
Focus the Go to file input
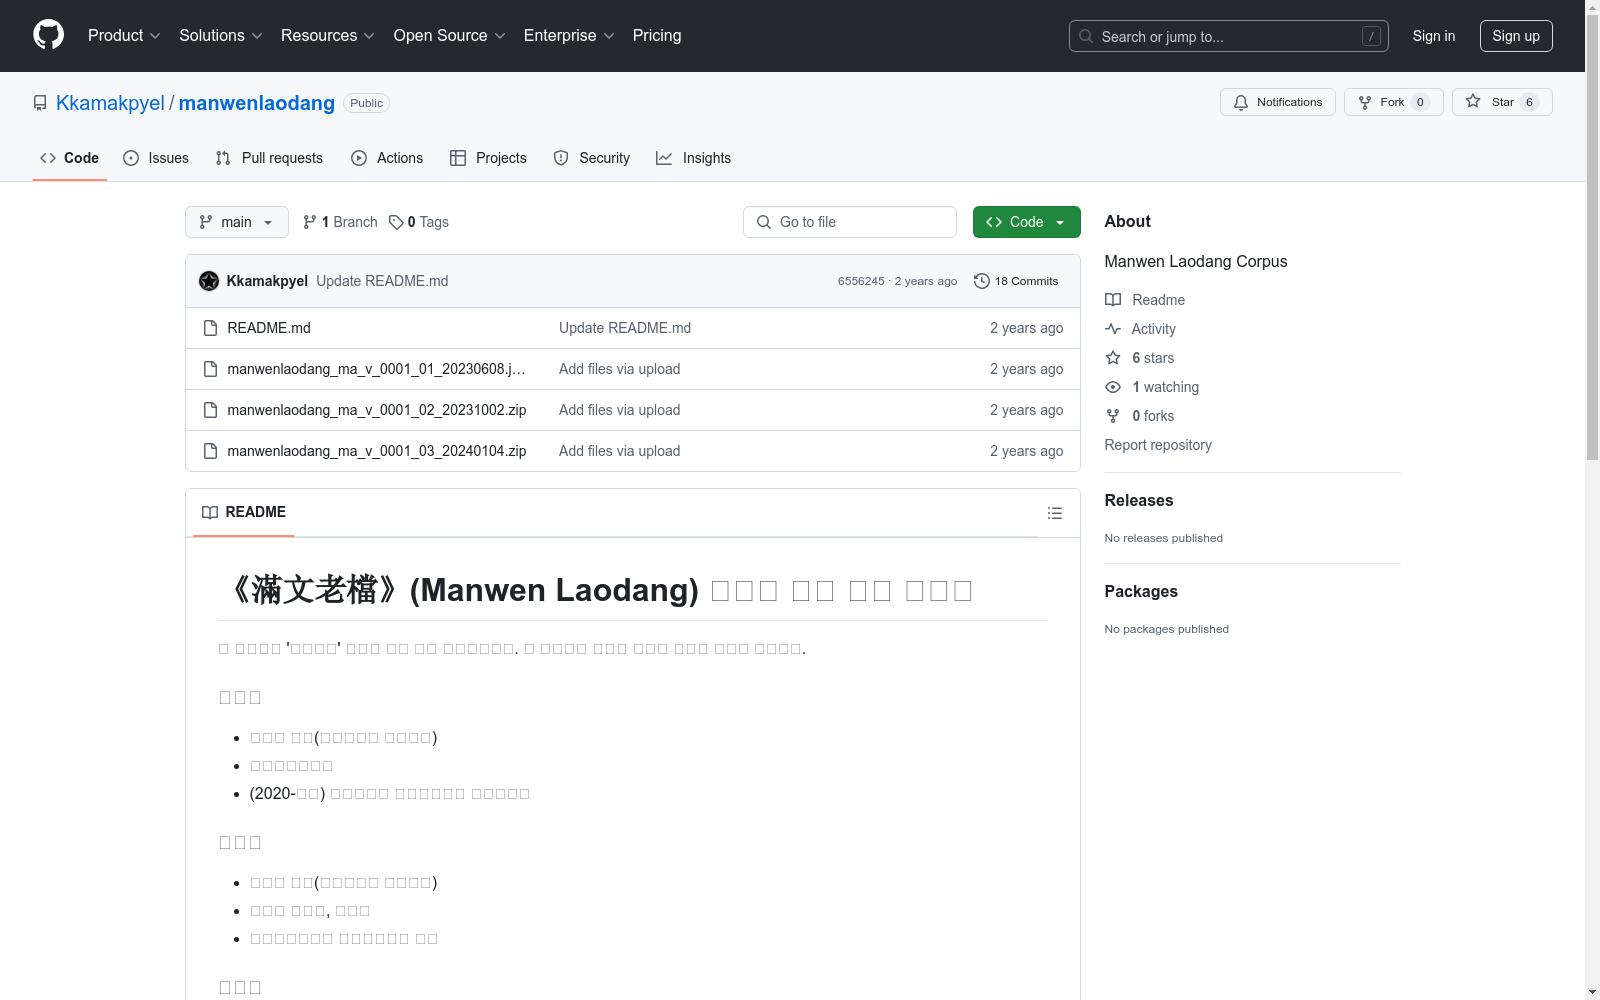tap(850, 222)
